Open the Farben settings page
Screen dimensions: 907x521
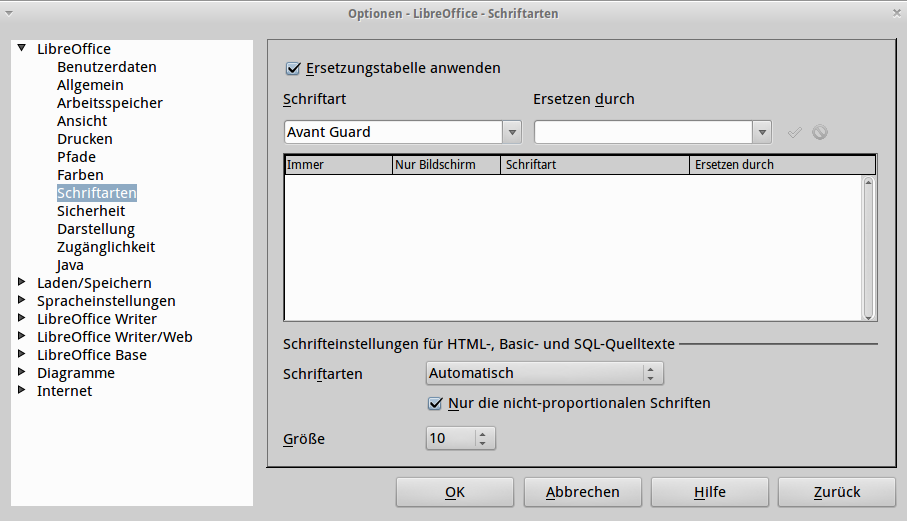pos(80,175)
